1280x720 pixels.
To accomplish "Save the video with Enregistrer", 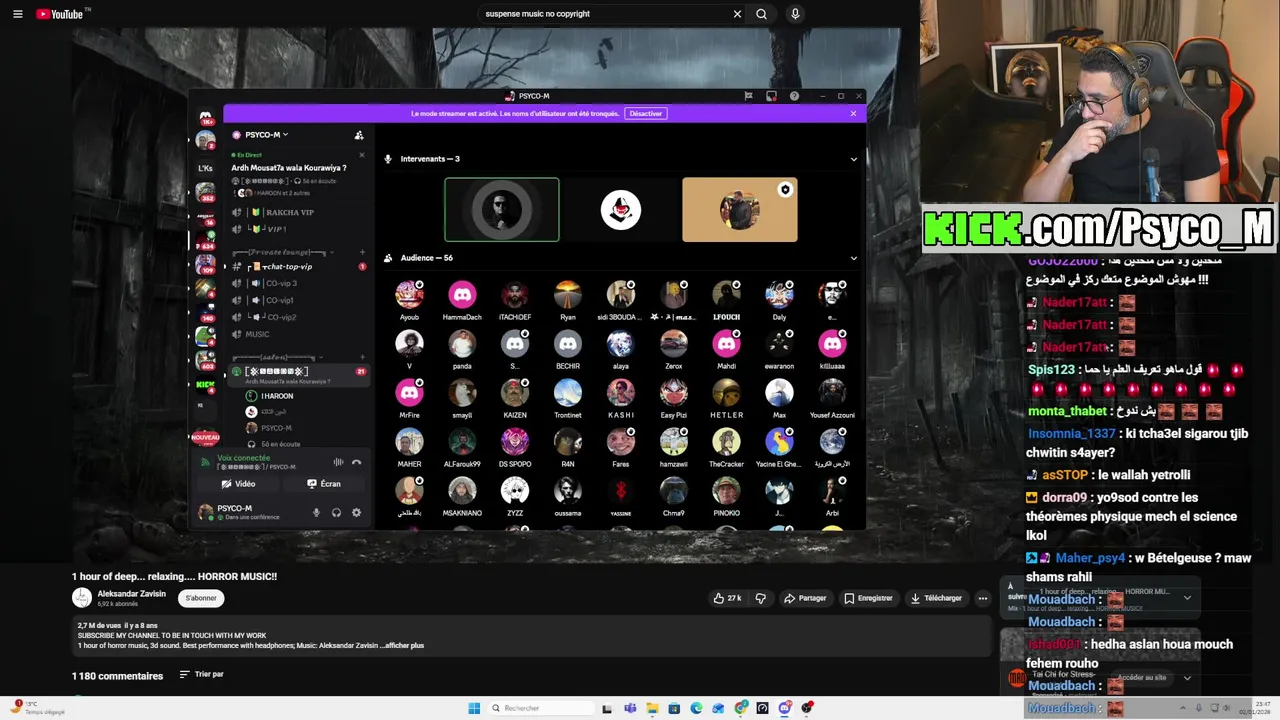I will click(868, 598).
